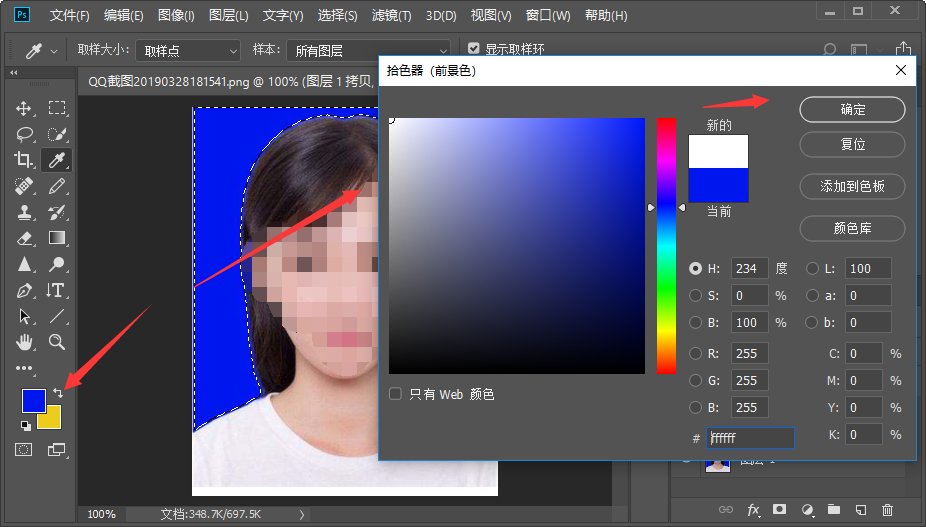Confirm the color with 确定 button
926x527 pixels.
[x=852, y=109]
